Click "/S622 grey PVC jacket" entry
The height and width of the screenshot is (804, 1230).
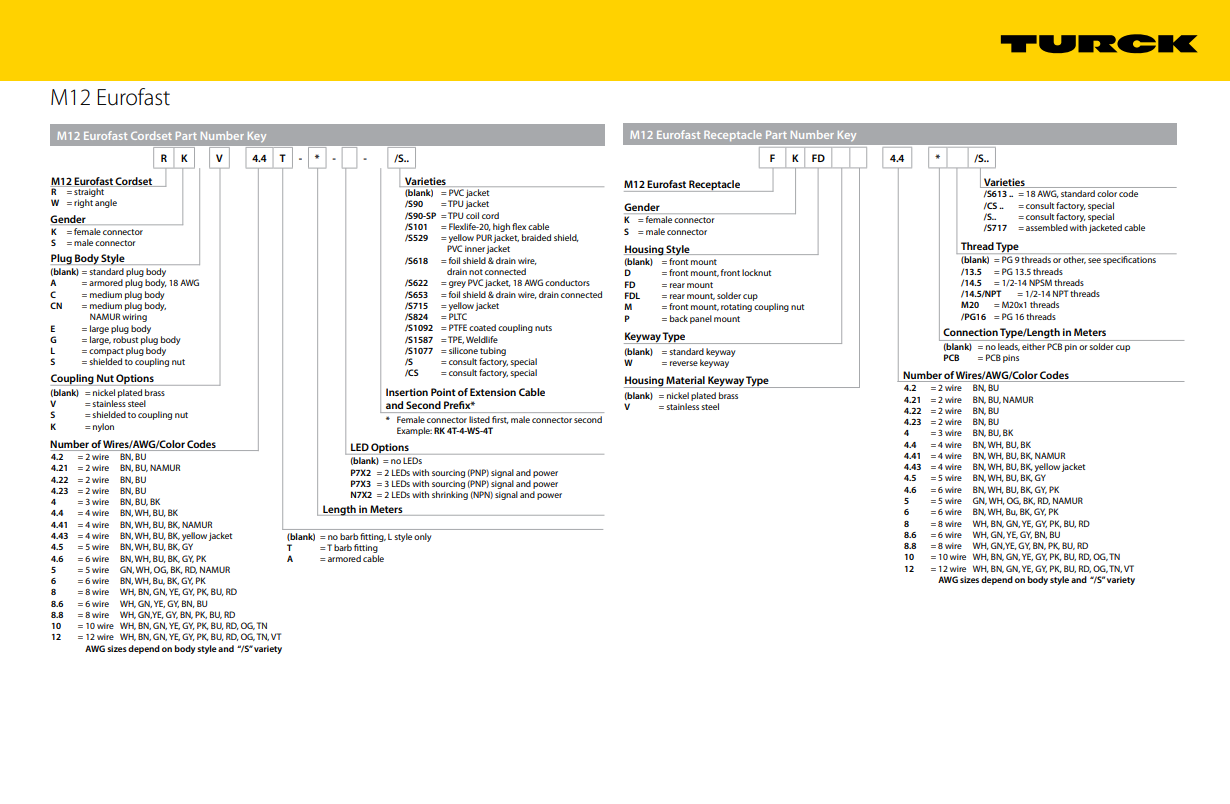(497, 283)
